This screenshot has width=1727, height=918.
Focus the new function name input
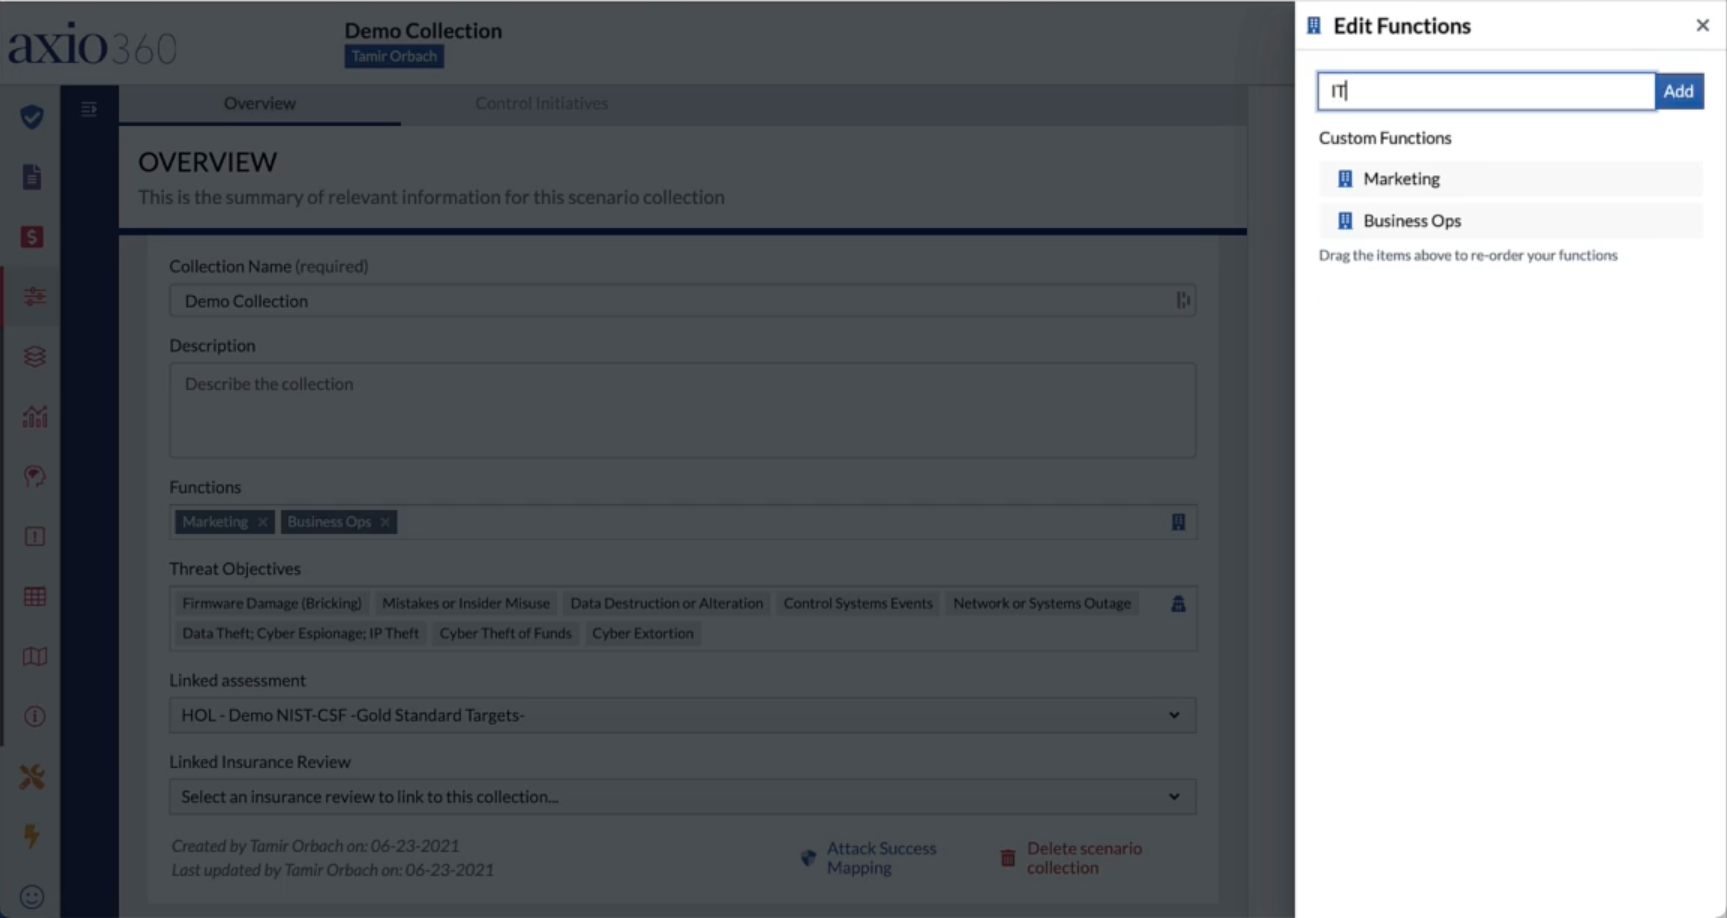coord(1486,91)
